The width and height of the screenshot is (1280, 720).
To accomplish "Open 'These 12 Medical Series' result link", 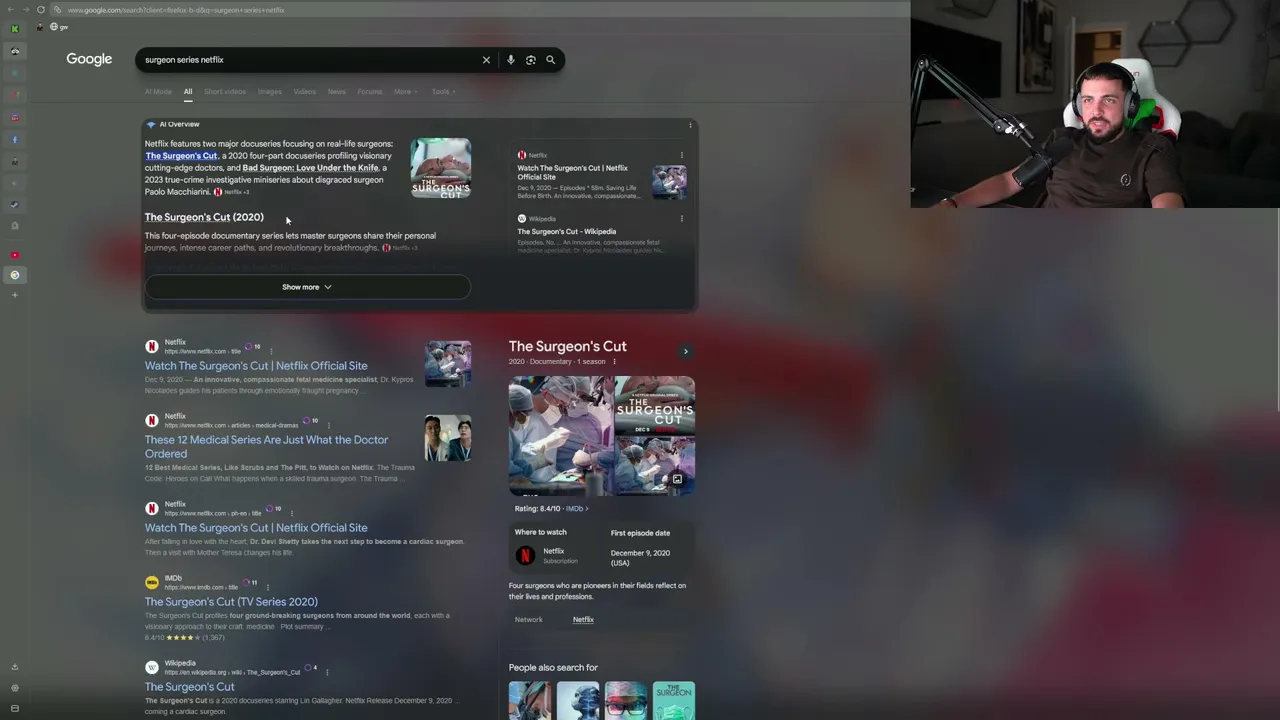I will tap(266, 446).
